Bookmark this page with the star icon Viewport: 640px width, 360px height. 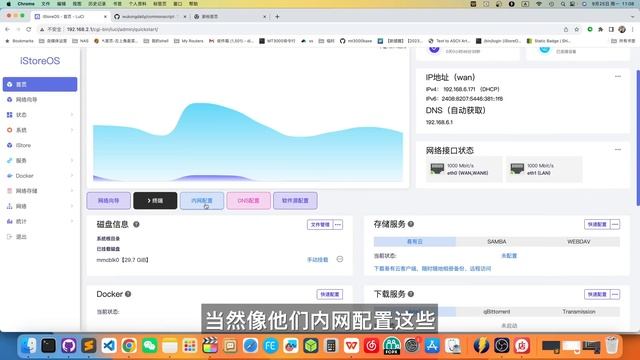[577, 29]
